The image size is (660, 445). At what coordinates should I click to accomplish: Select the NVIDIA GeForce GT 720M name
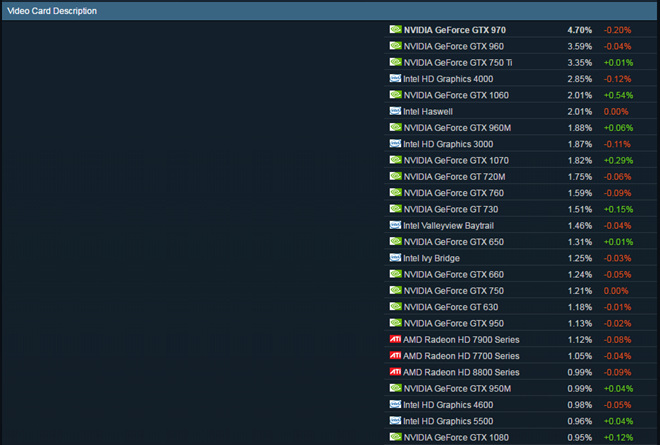tap(455, 177)
